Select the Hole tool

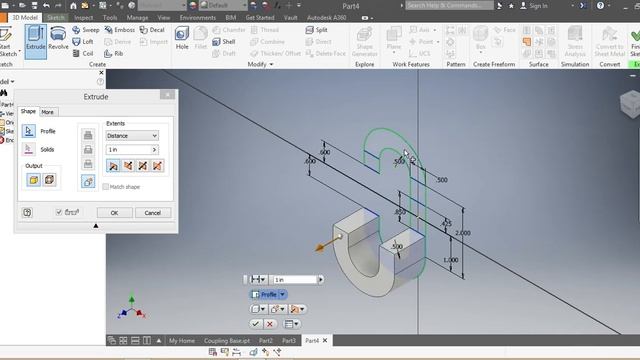pos(182,38)
